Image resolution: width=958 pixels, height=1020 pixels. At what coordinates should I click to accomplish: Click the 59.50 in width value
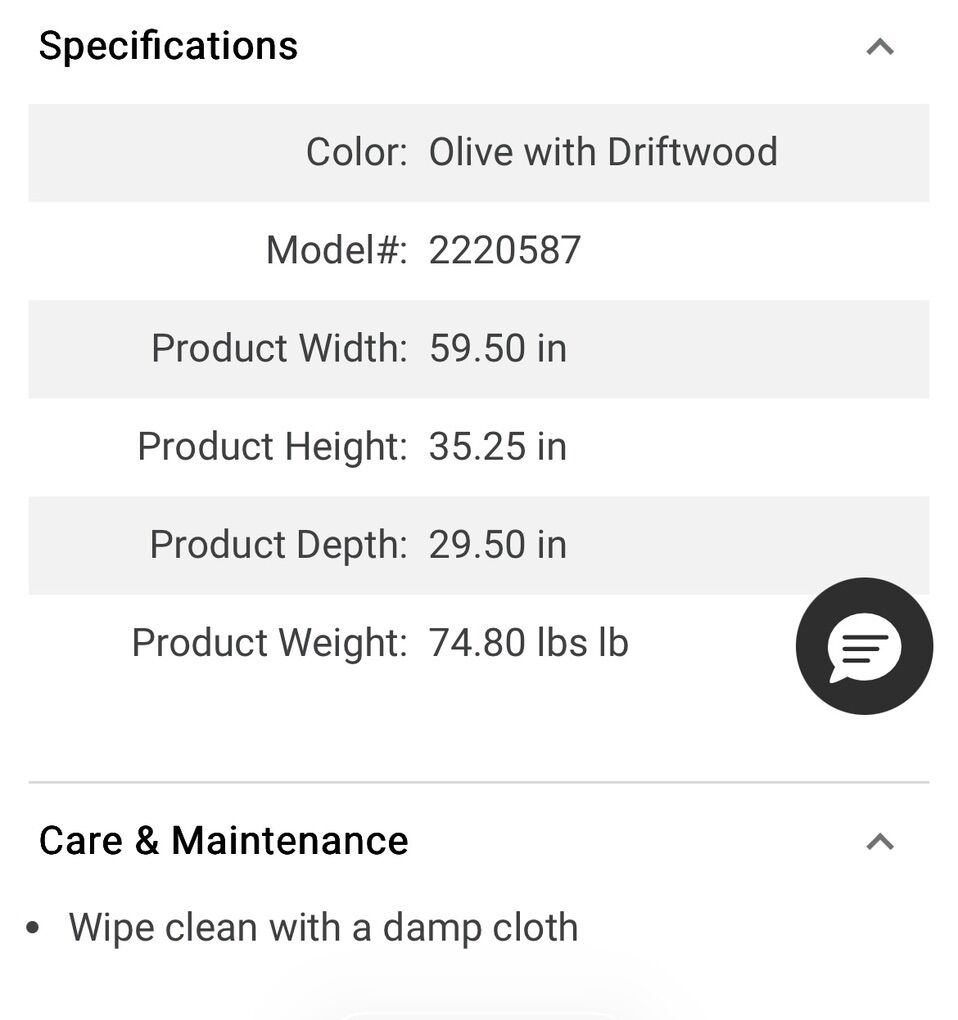point(498,348)
